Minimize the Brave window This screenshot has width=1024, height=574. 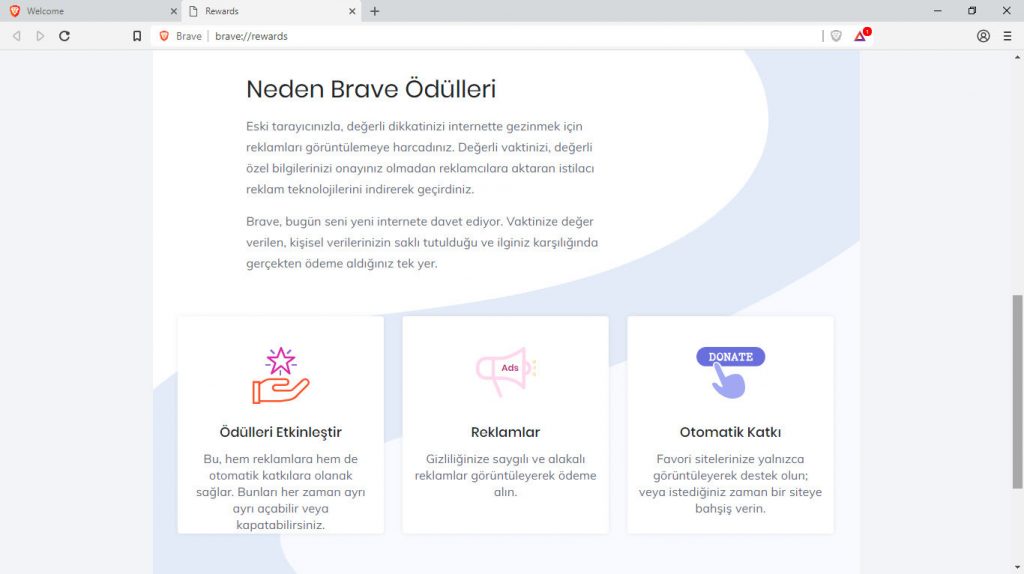938,11
